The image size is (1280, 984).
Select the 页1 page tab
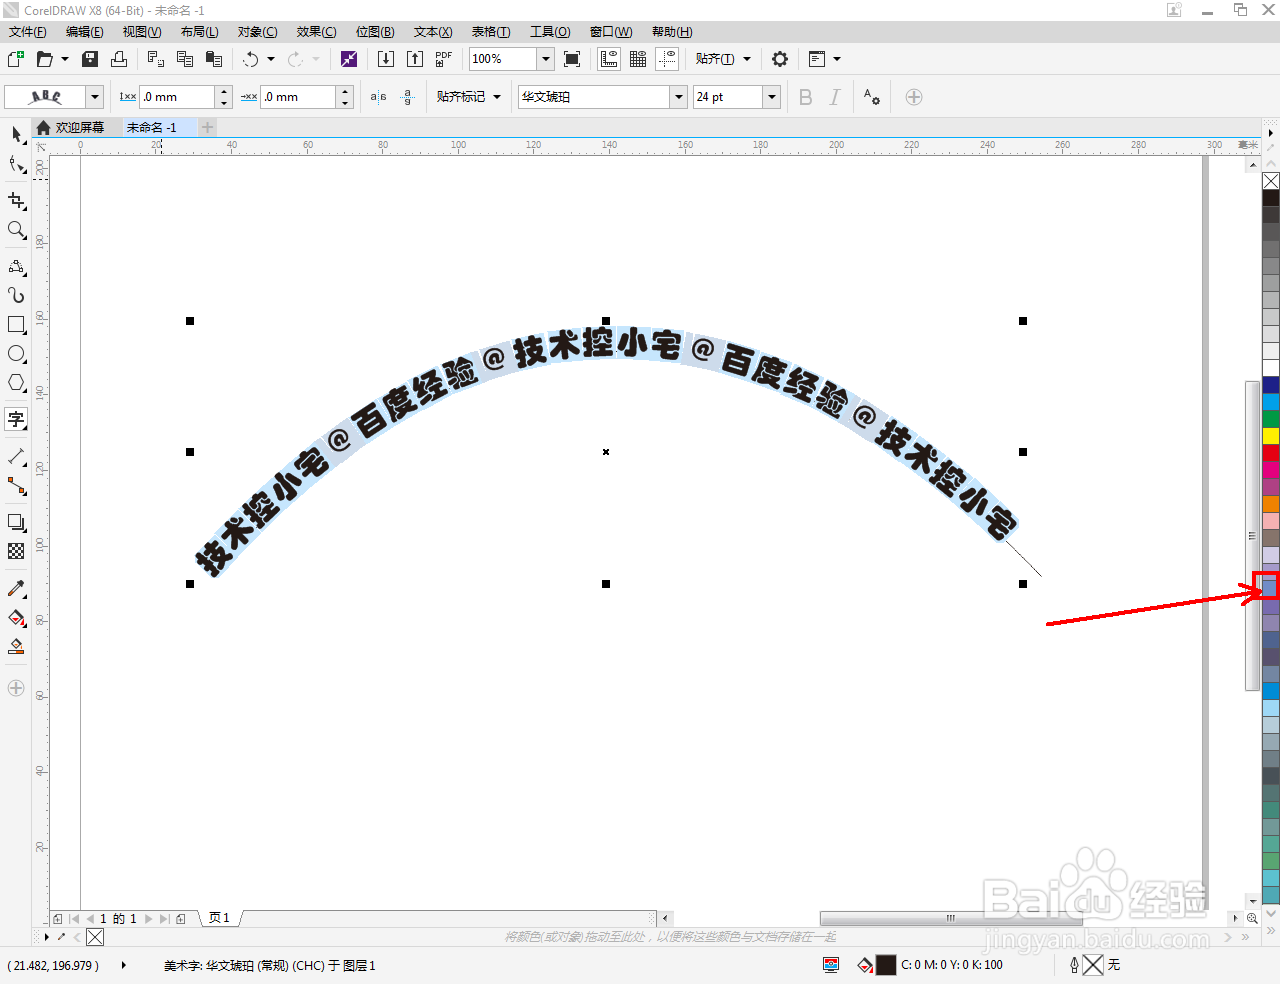[219, 918]
